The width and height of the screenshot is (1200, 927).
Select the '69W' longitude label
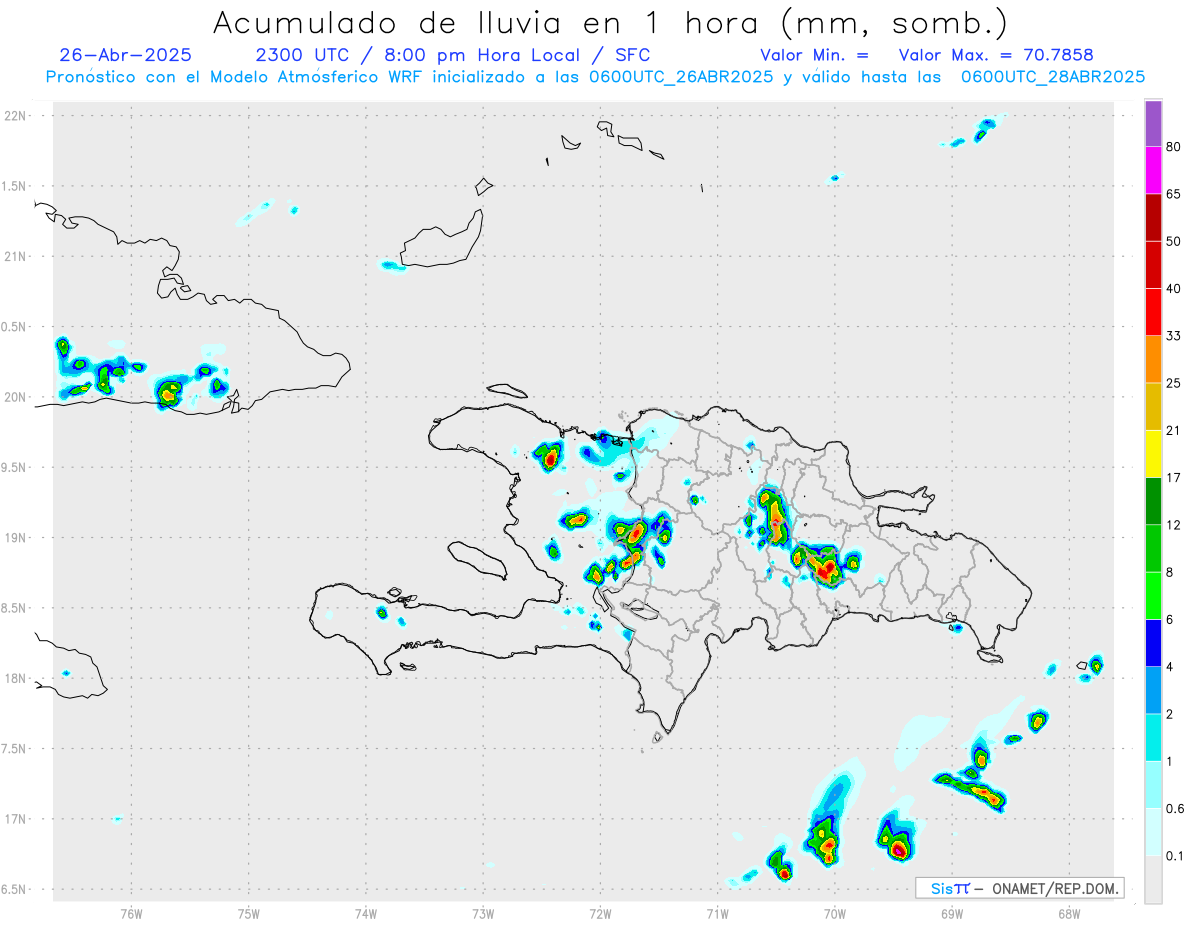click(952, 914)
